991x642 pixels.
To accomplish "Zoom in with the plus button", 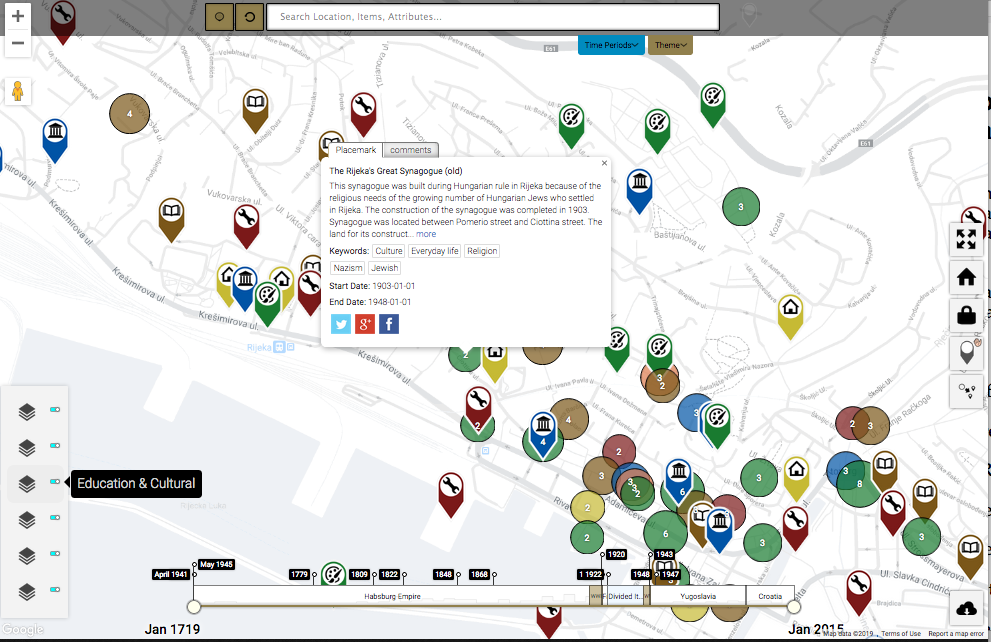I will 18,16.
